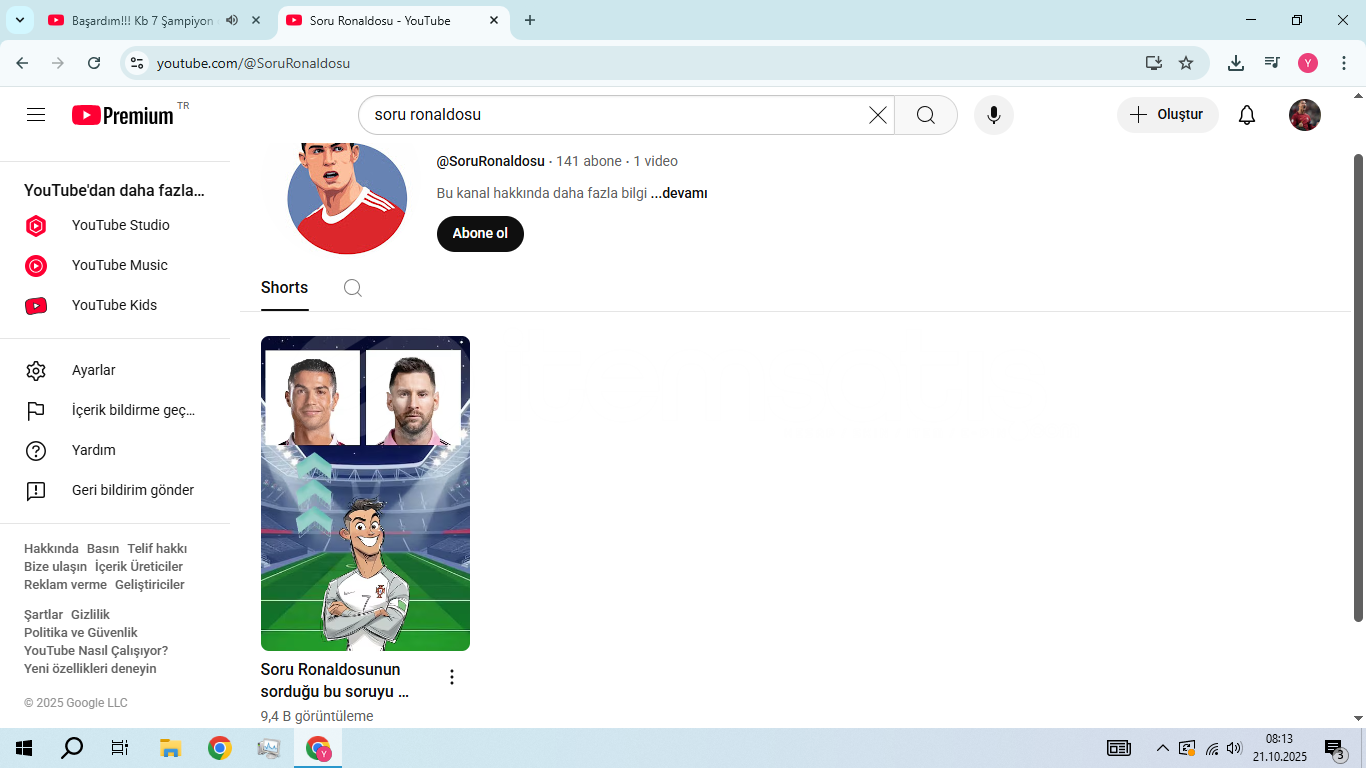Open the Gizlilik footer link
The height and width of the screenshot is (768, 1366).
[x=90, y=615]
